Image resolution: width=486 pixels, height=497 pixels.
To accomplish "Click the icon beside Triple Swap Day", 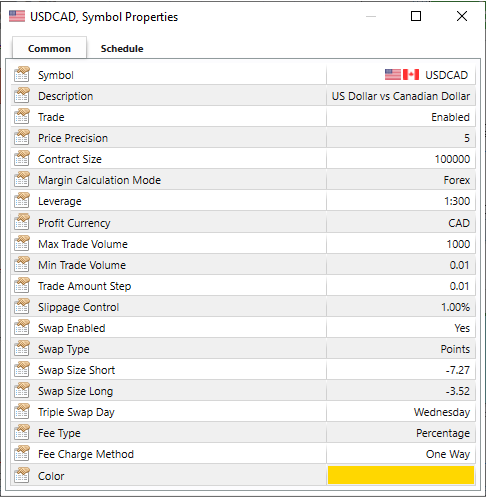I will 22,411.
